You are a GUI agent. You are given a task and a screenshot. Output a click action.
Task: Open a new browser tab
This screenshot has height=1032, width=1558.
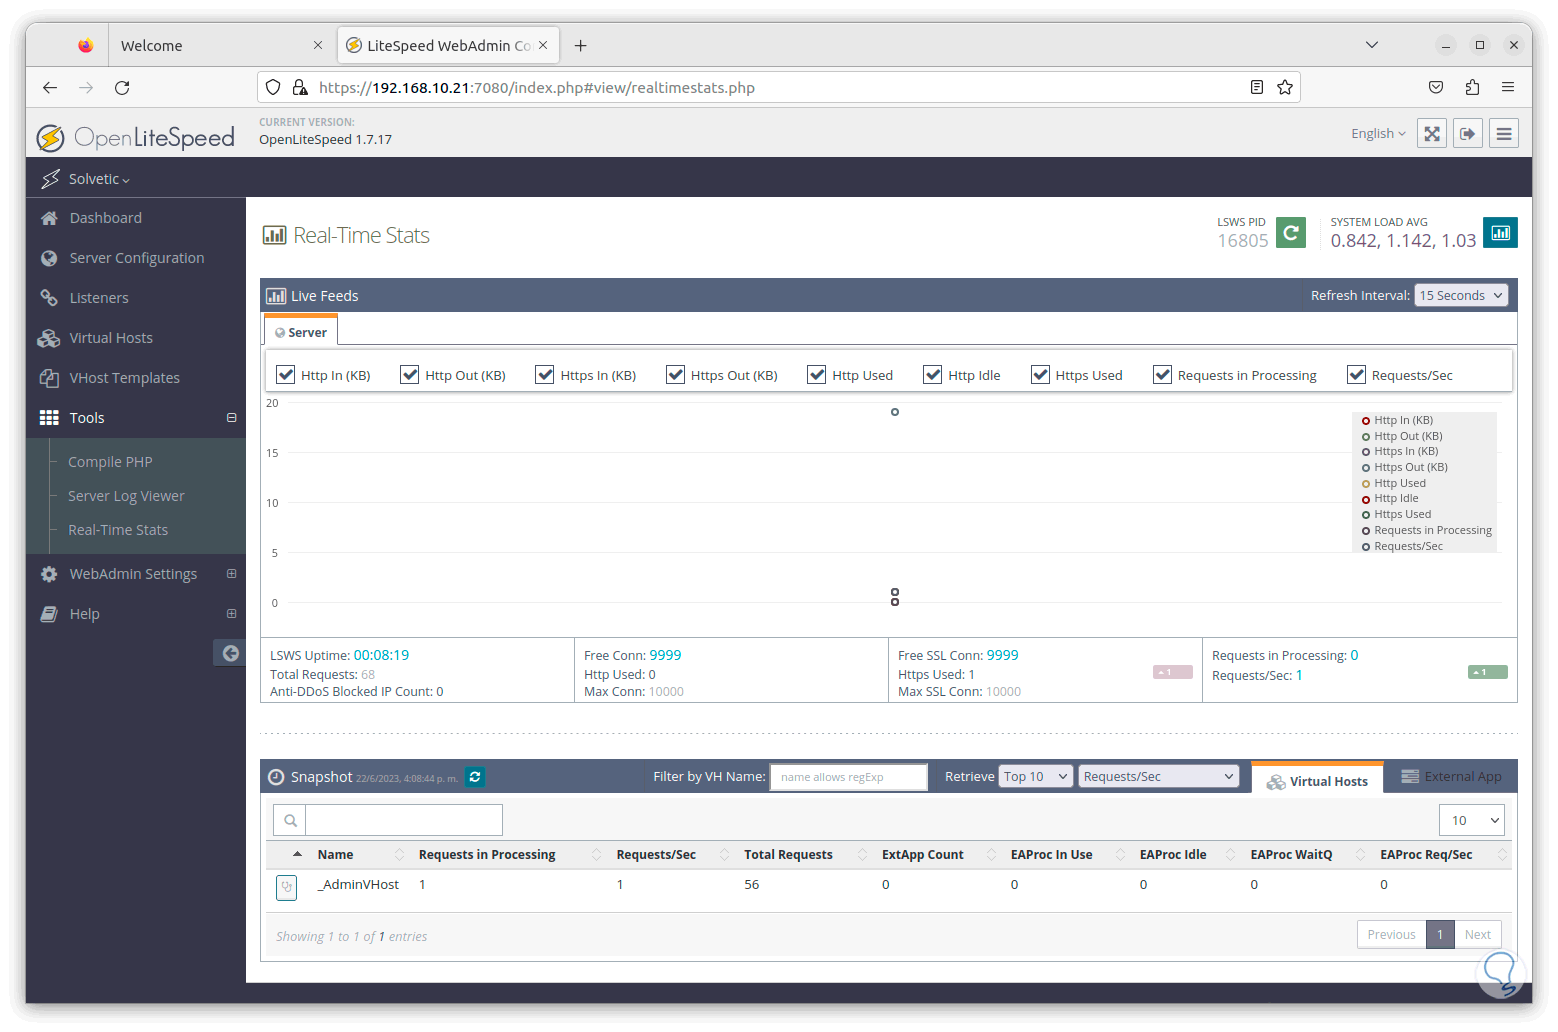point(580,46)
